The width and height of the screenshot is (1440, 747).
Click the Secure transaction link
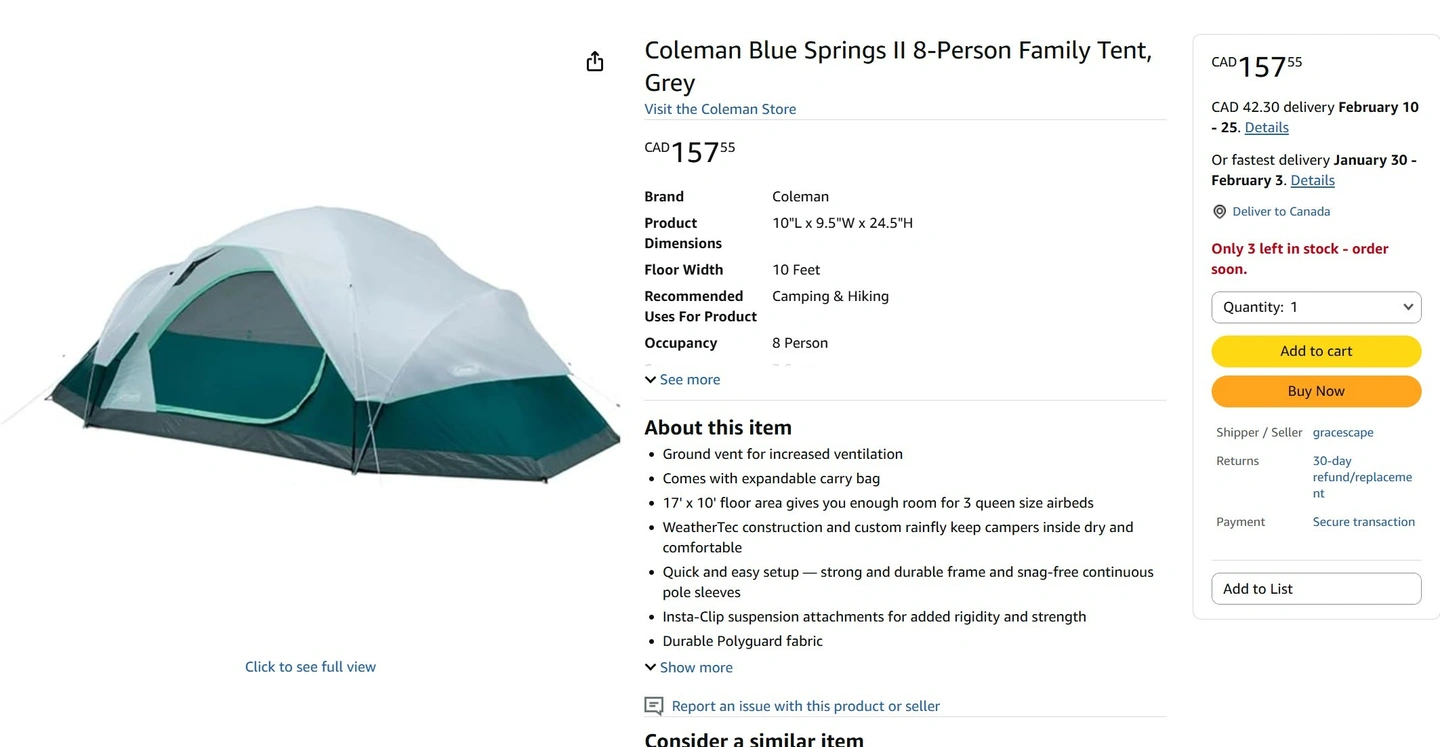point(1363,522)
